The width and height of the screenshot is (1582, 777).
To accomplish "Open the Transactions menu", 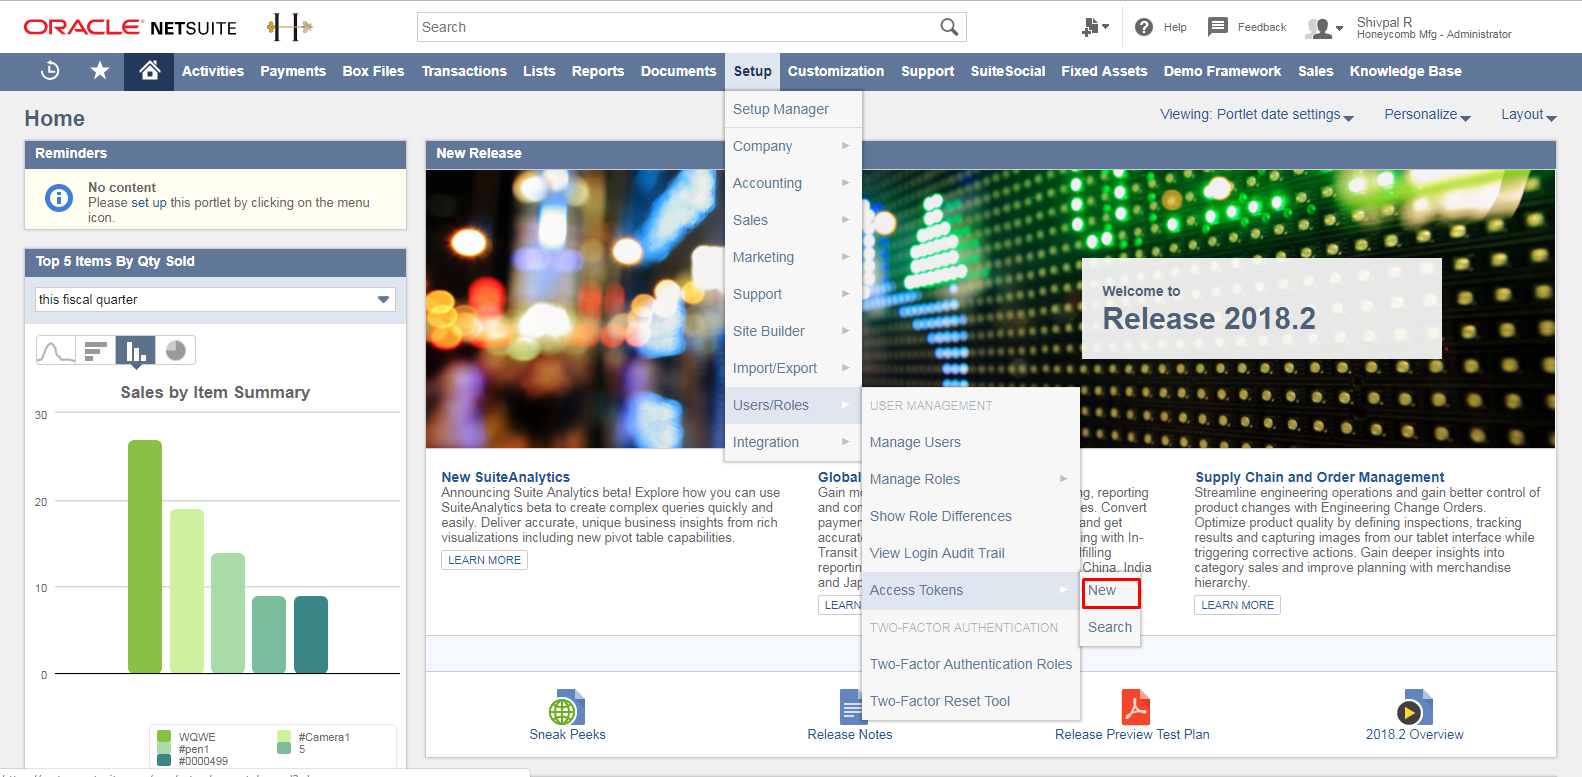I will pyautogui.click(x=464, y=71).
